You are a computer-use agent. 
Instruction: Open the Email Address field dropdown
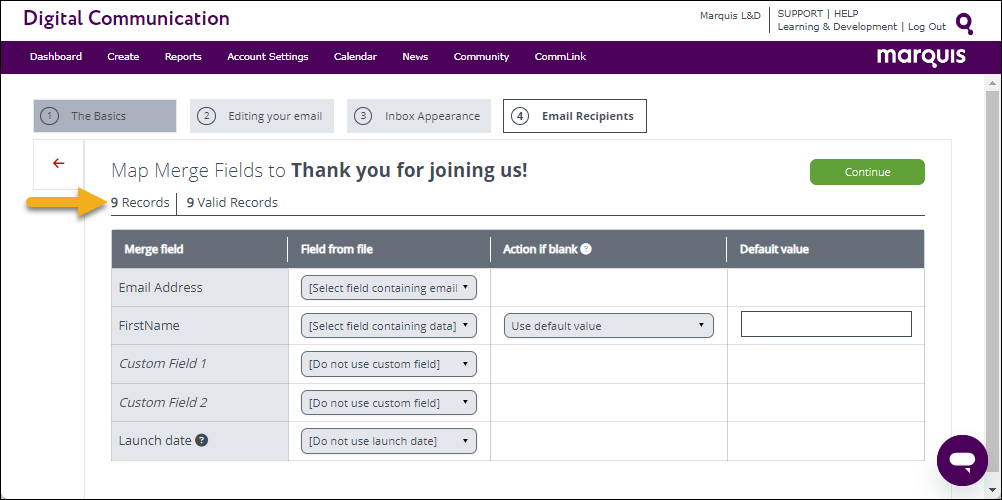click(x=388, y=288)
